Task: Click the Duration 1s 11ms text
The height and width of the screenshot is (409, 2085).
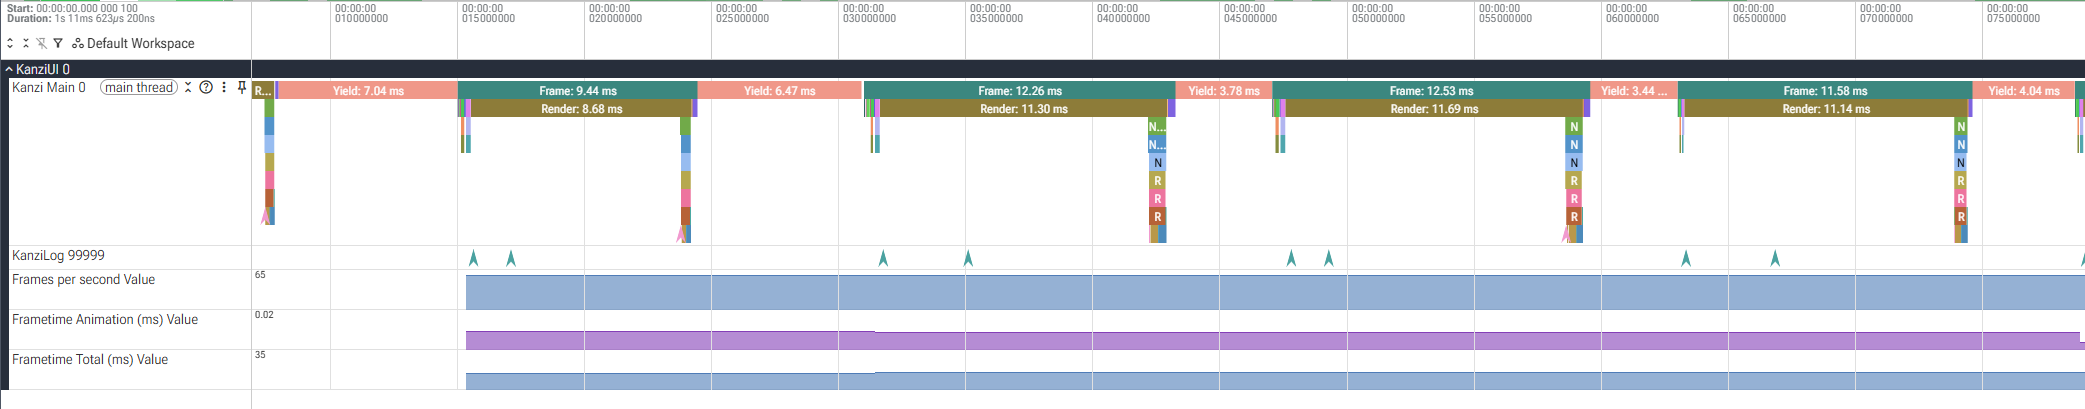Action: [81, 18]
